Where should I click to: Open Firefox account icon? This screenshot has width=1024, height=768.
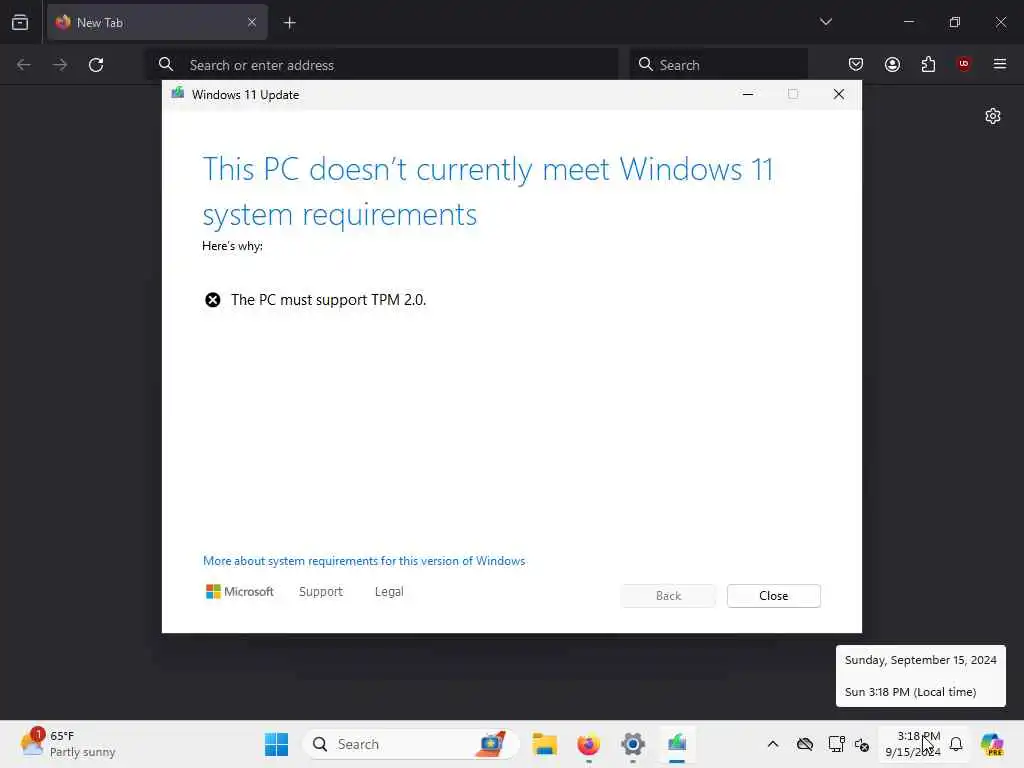click(892, 64)
